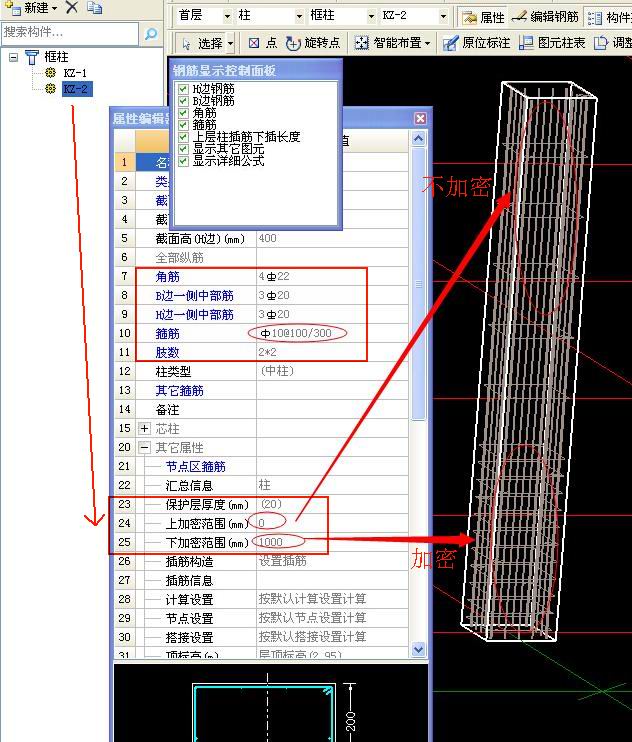
Task: Click the 肢数 value 2*2
Action: point(267,352)
